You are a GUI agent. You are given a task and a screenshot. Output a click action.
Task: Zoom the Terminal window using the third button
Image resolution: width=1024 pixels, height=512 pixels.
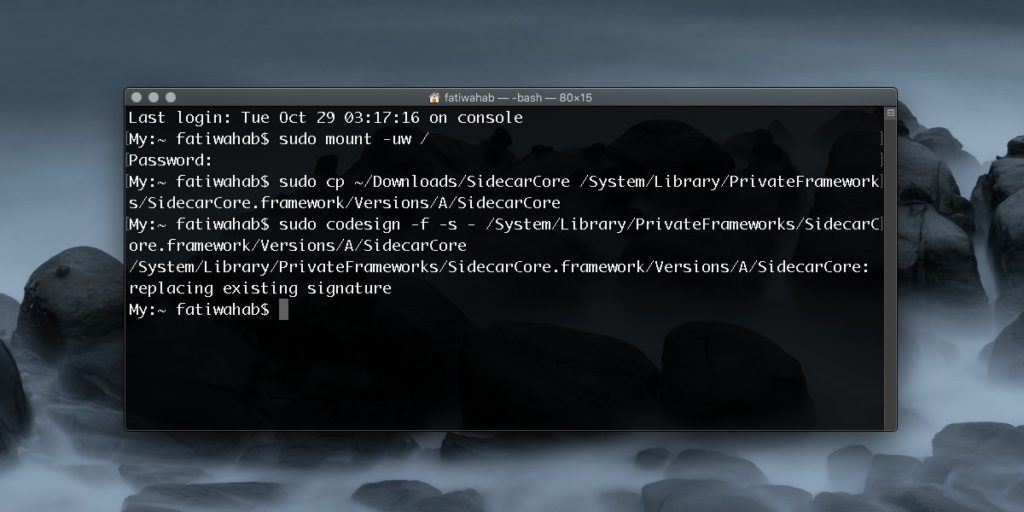tap(170, 97)
